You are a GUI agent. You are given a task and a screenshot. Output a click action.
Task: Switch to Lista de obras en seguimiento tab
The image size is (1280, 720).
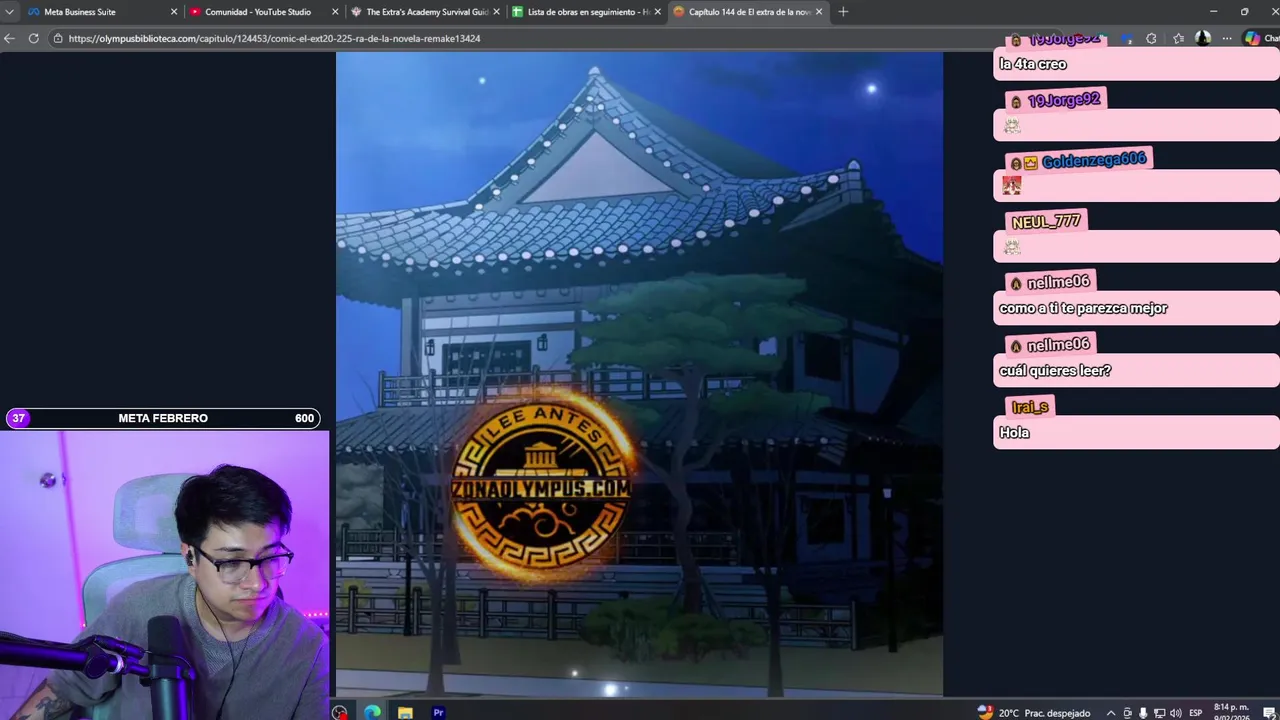tap(585, 12)
